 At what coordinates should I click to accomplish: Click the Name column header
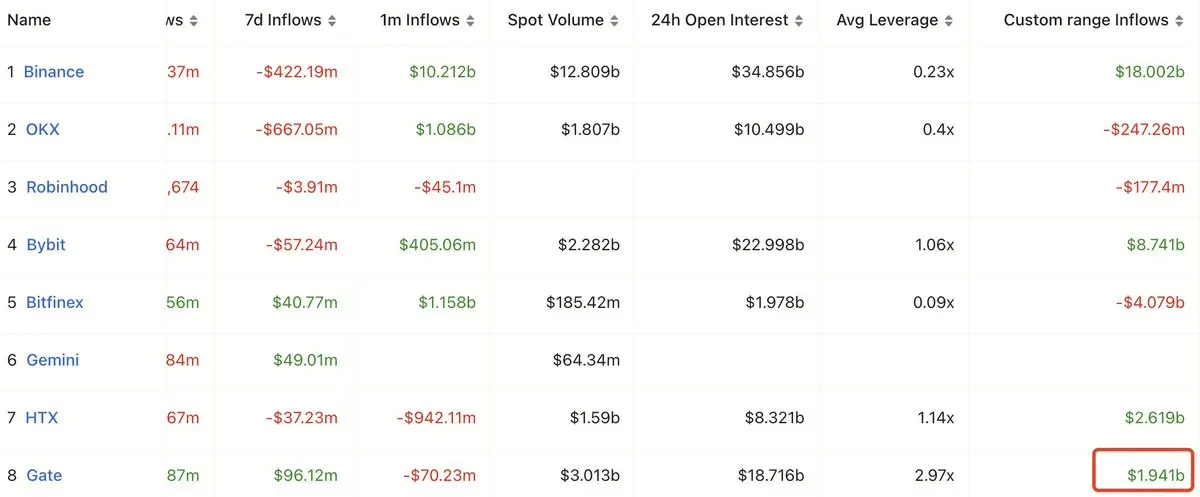pos(29,20)
